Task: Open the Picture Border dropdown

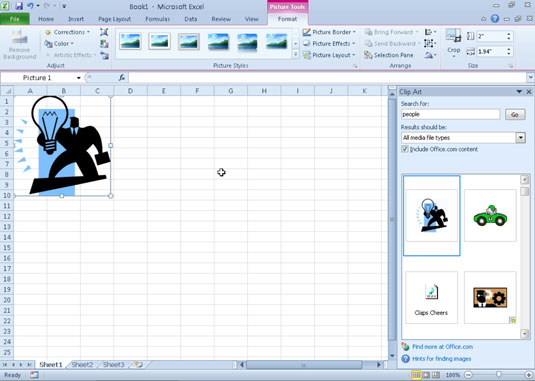Action: pos(329,32)
